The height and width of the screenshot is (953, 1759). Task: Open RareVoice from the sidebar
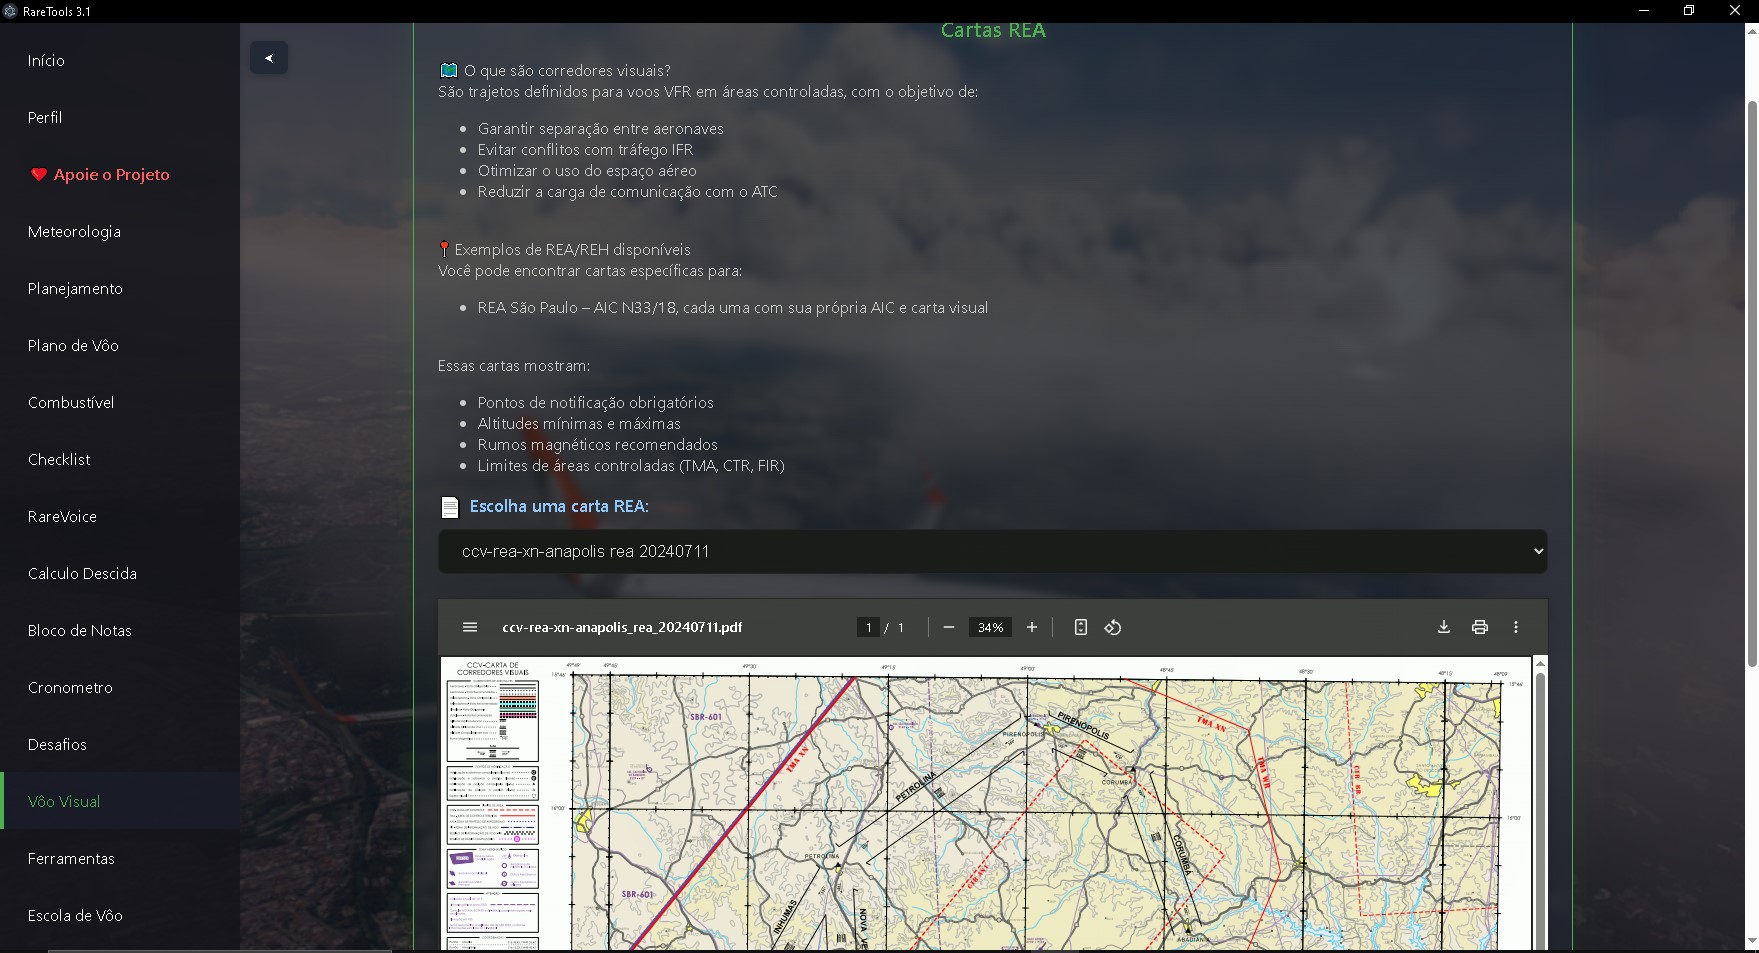click(62, 516)
